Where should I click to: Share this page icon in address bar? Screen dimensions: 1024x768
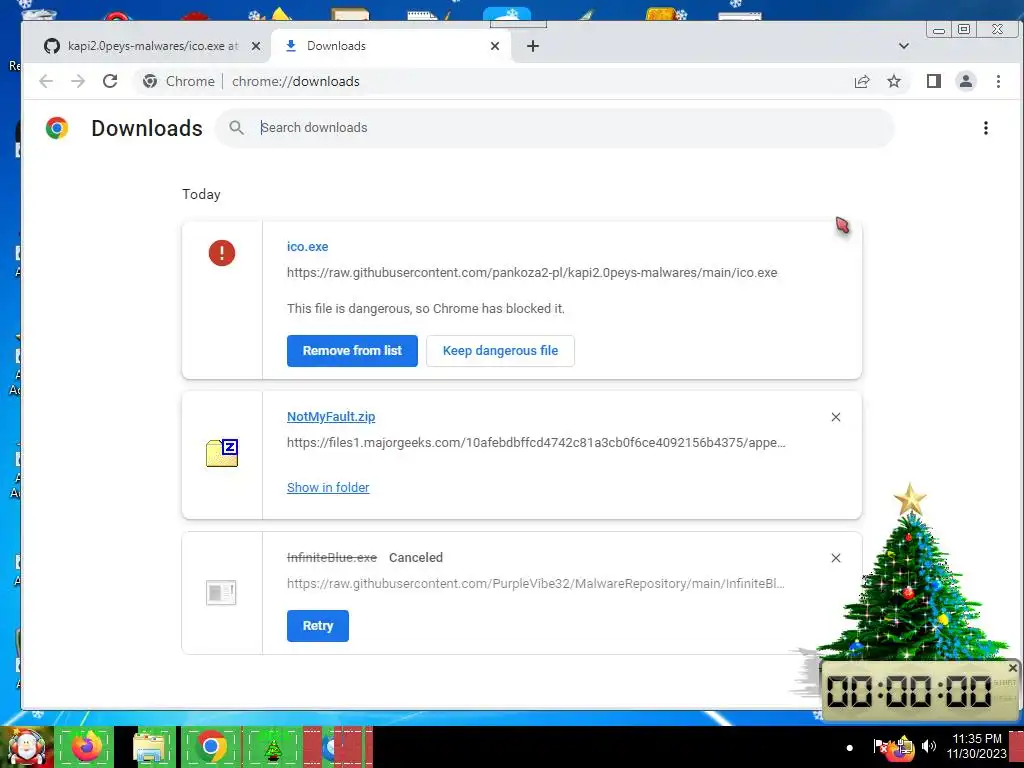(862, 81)
